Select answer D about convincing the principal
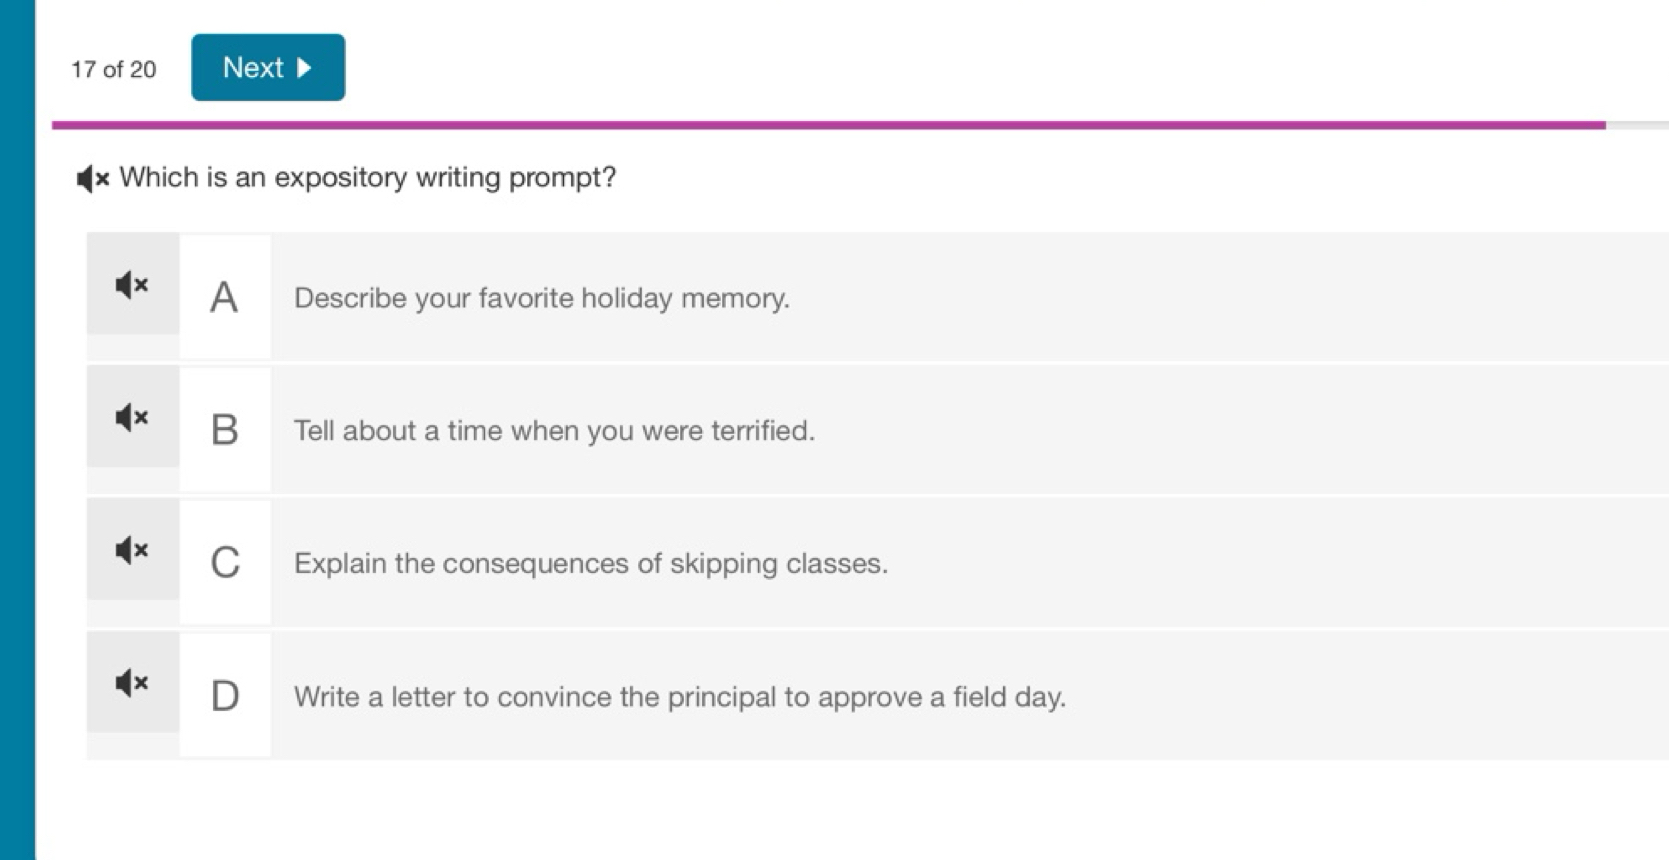 point(680,697)
